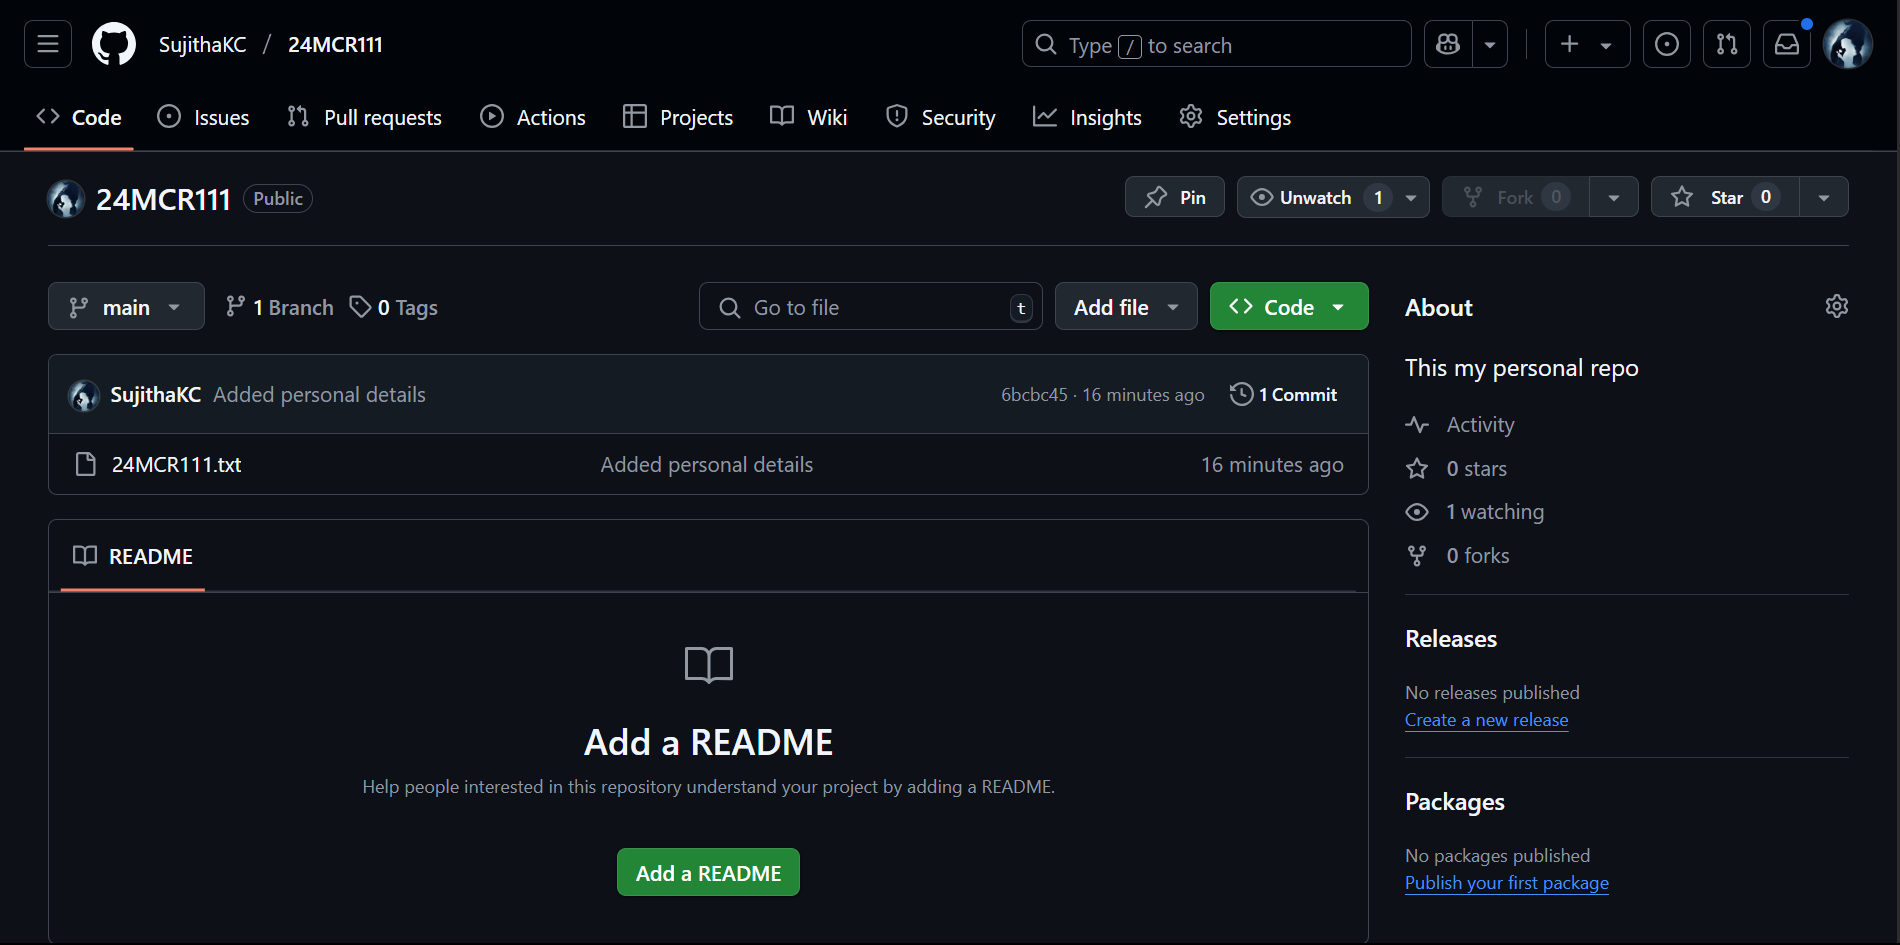Image resolution: width=1900 pixels, height=945 pixels.
Task: Click Create a new release
Action: pyautogui.click(x=1486, y=720)
